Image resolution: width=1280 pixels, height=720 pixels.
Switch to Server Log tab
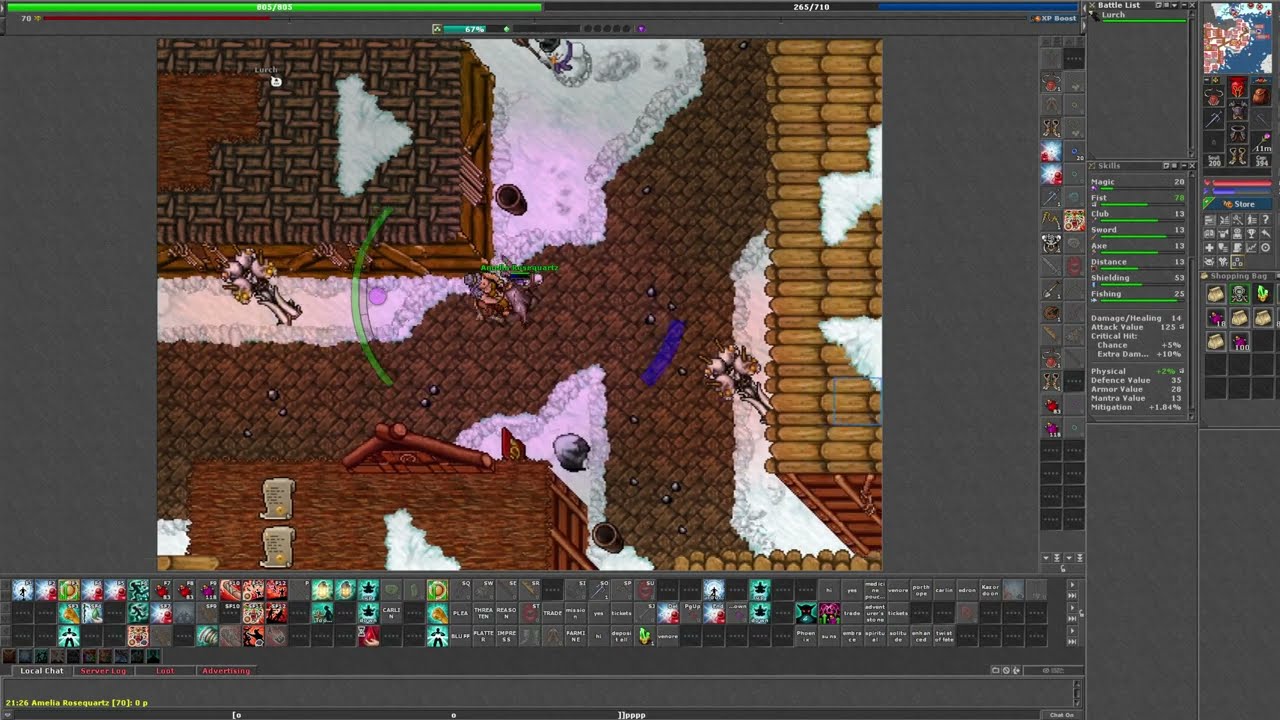tap(104, 671)
